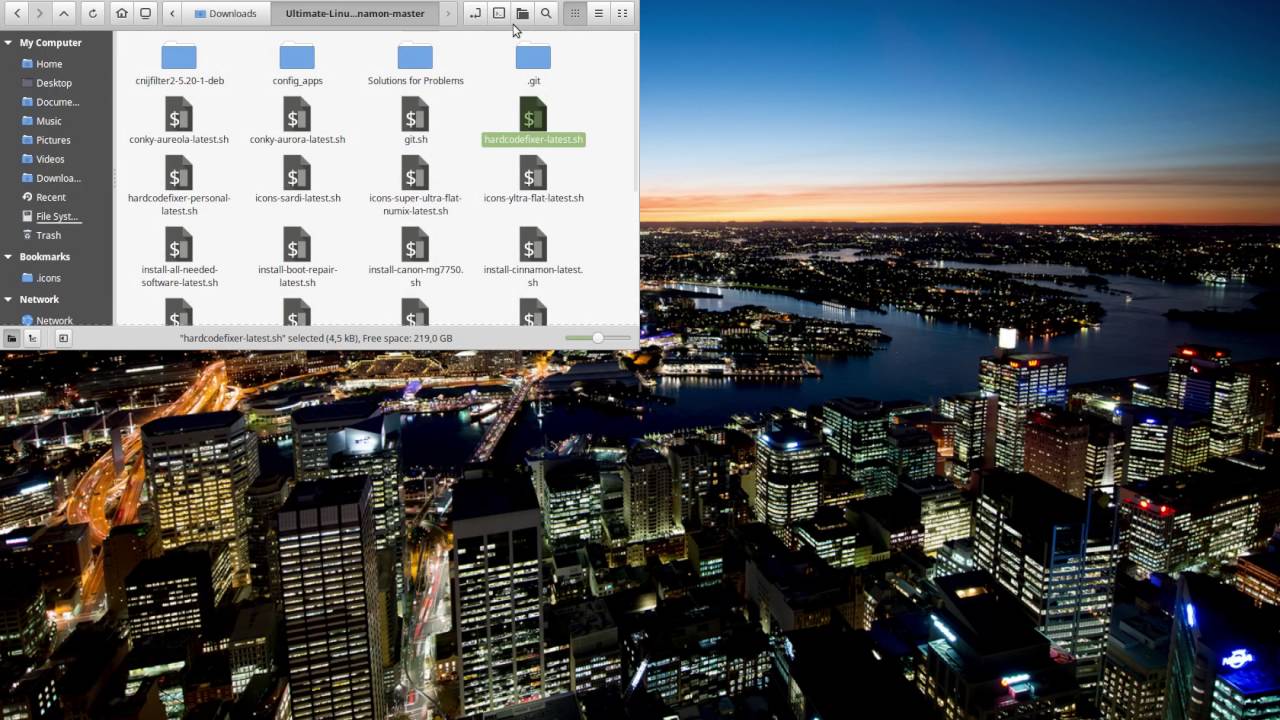Toggle the location entry path icon
This screenshot has height=720, width=1280.
pyautogui.click(x=475, y=13)
